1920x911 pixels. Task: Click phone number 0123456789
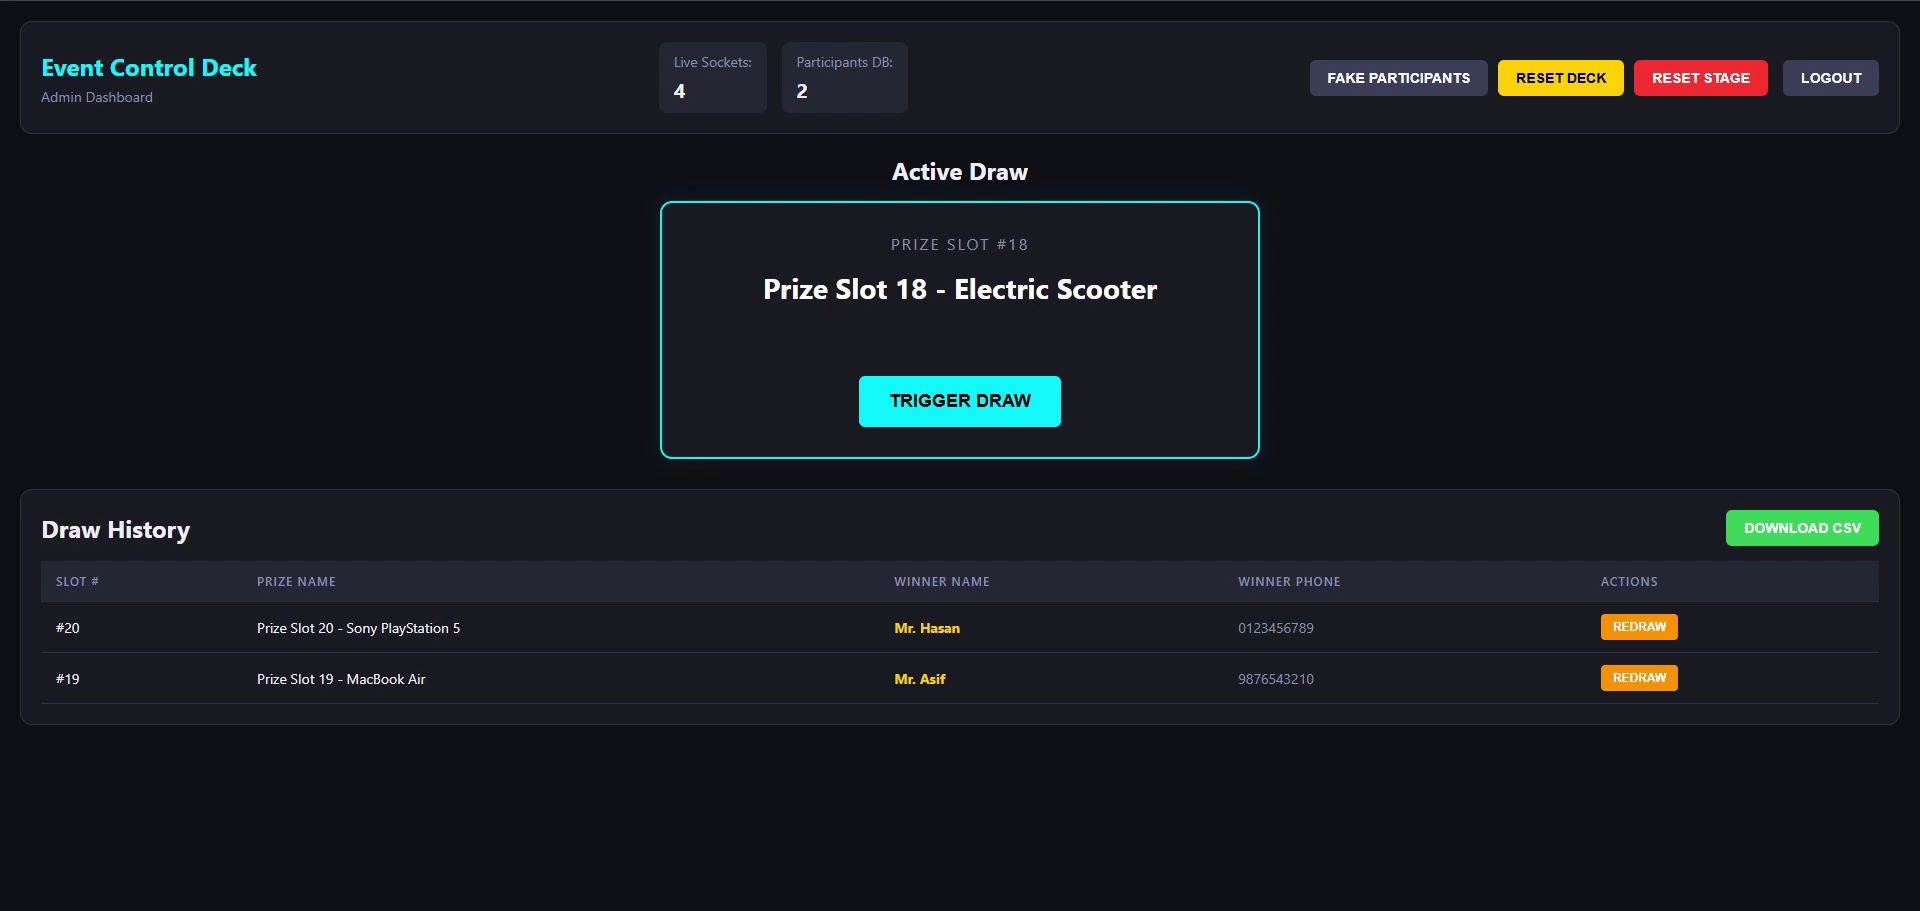[x=1275, y=629]
